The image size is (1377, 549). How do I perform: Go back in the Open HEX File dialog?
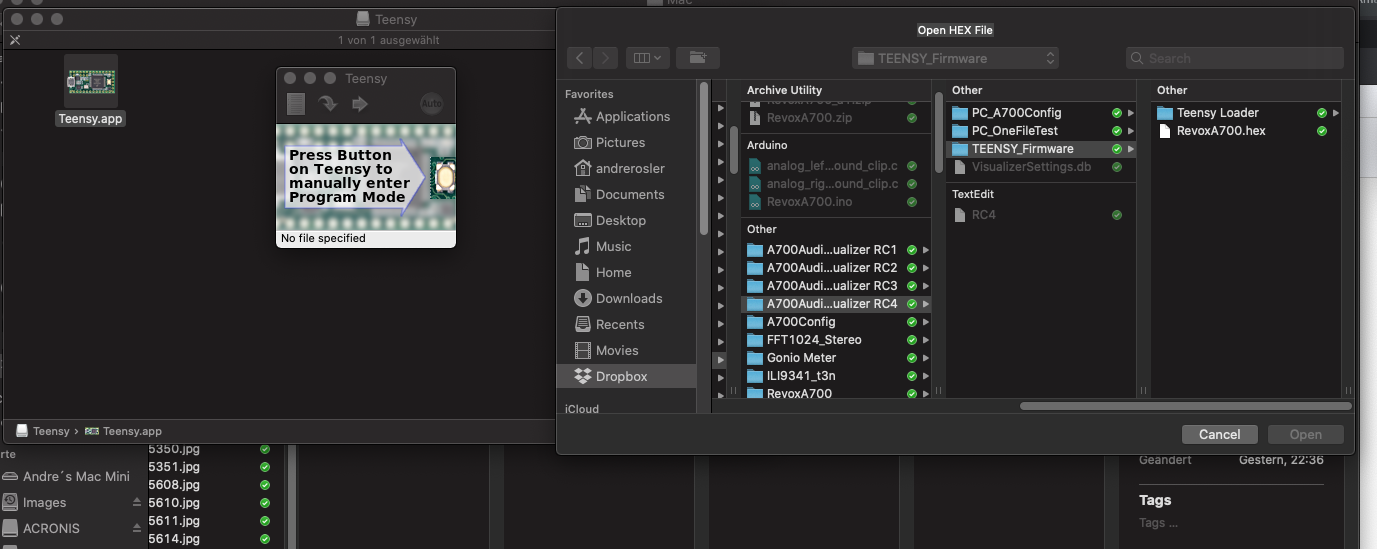(x=581, y=58)
